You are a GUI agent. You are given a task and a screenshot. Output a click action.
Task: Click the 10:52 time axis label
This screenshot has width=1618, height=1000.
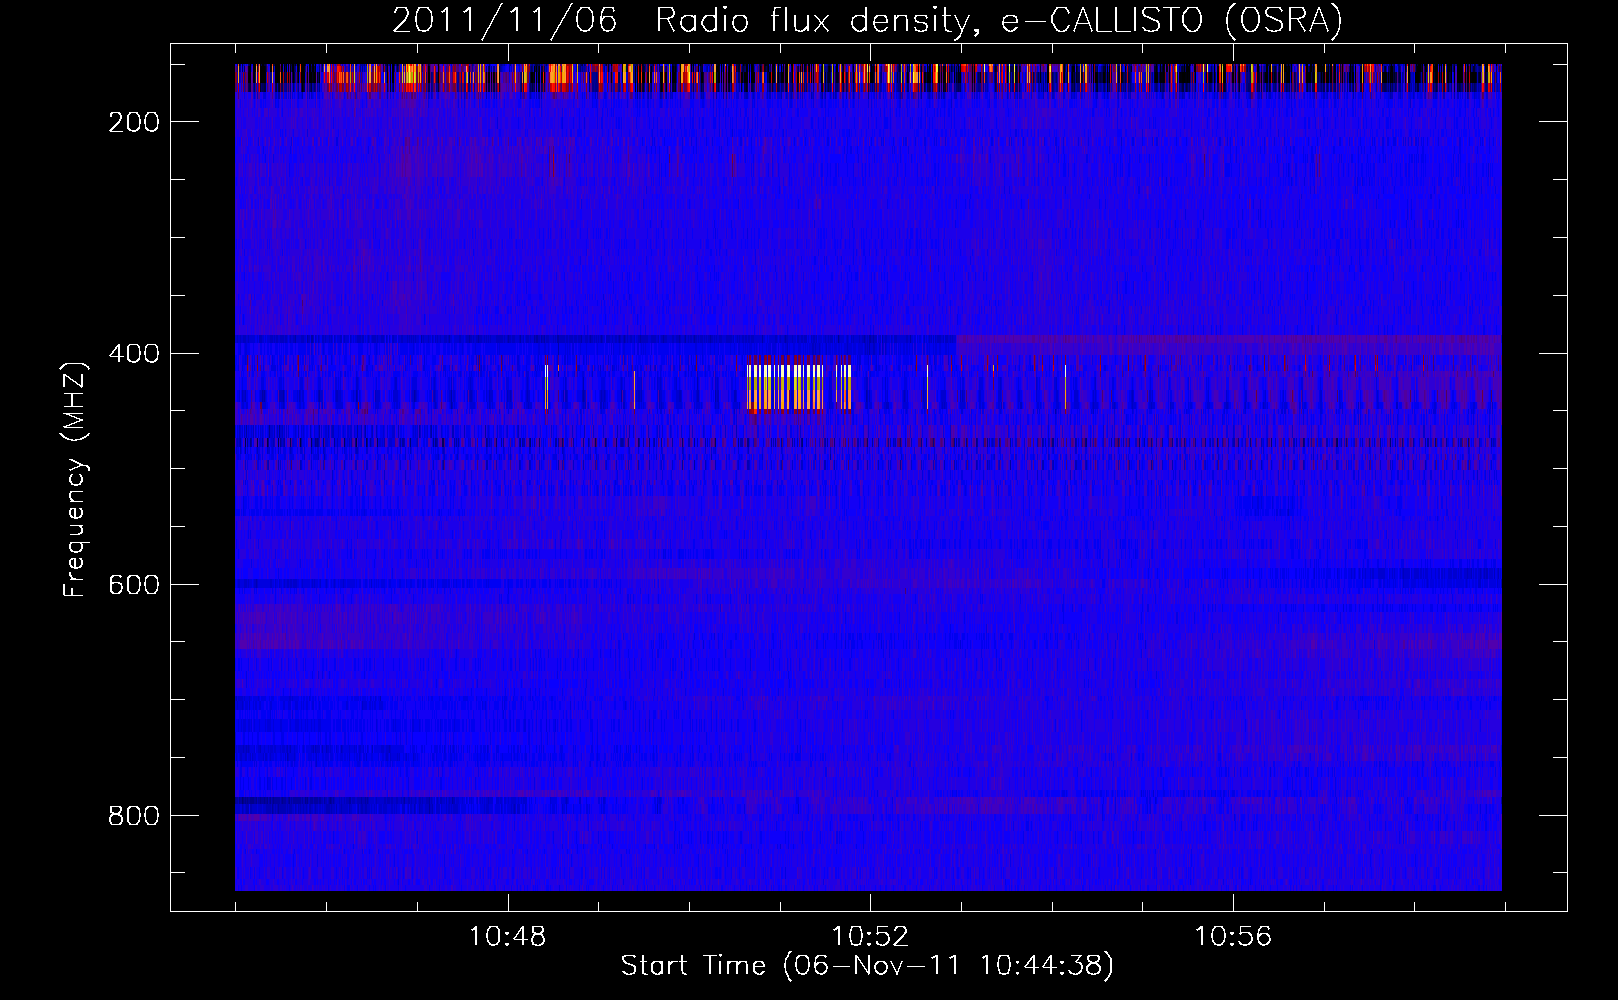[x=870, y=937]
